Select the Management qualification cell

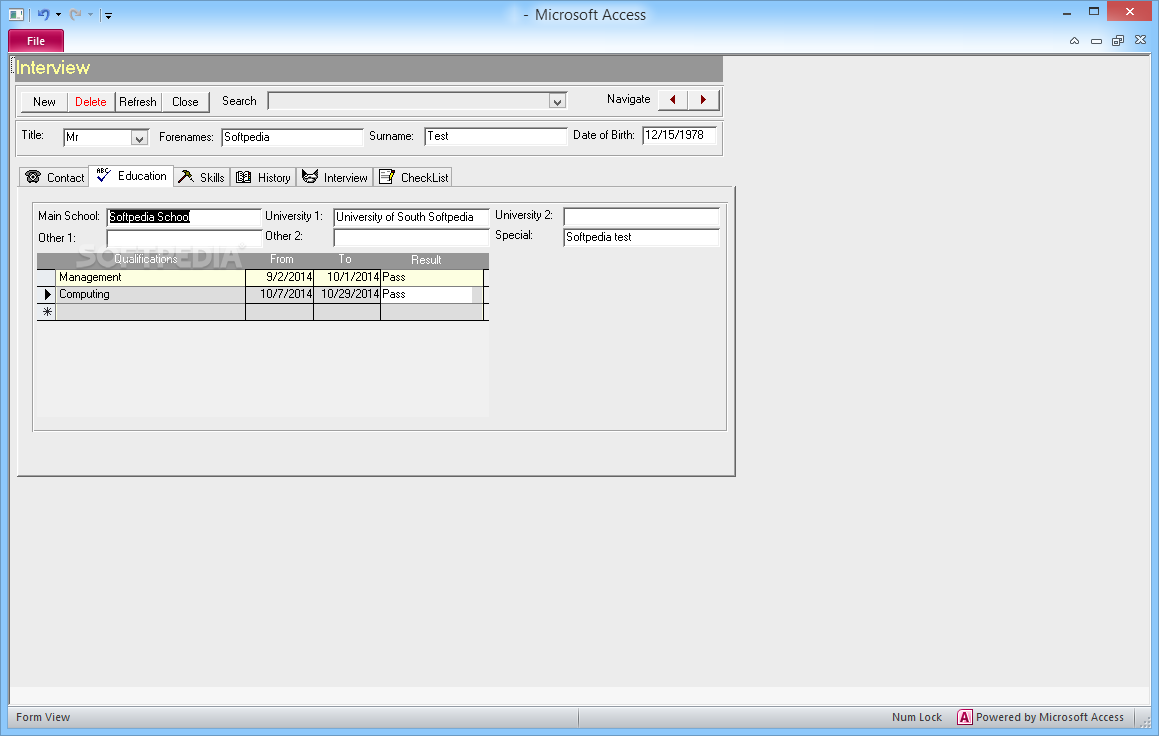151,277
